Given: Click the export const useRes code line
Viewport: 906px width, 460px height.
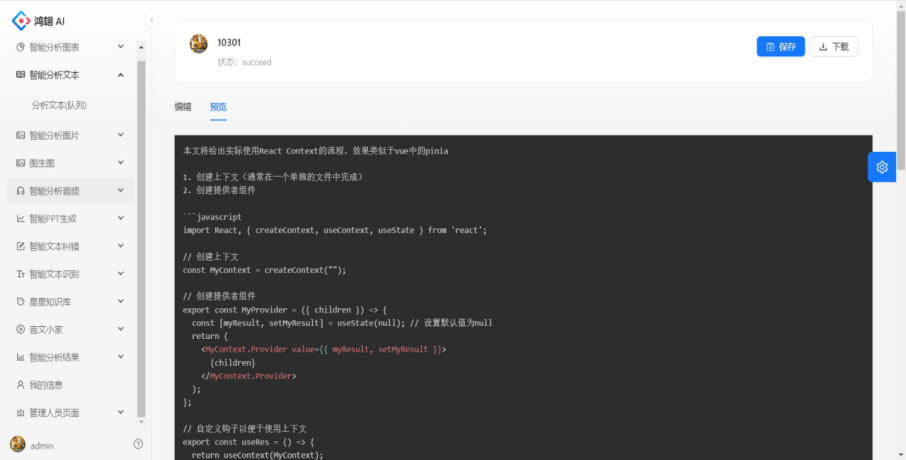Looking at the screenshot, I should click(248, 442).
